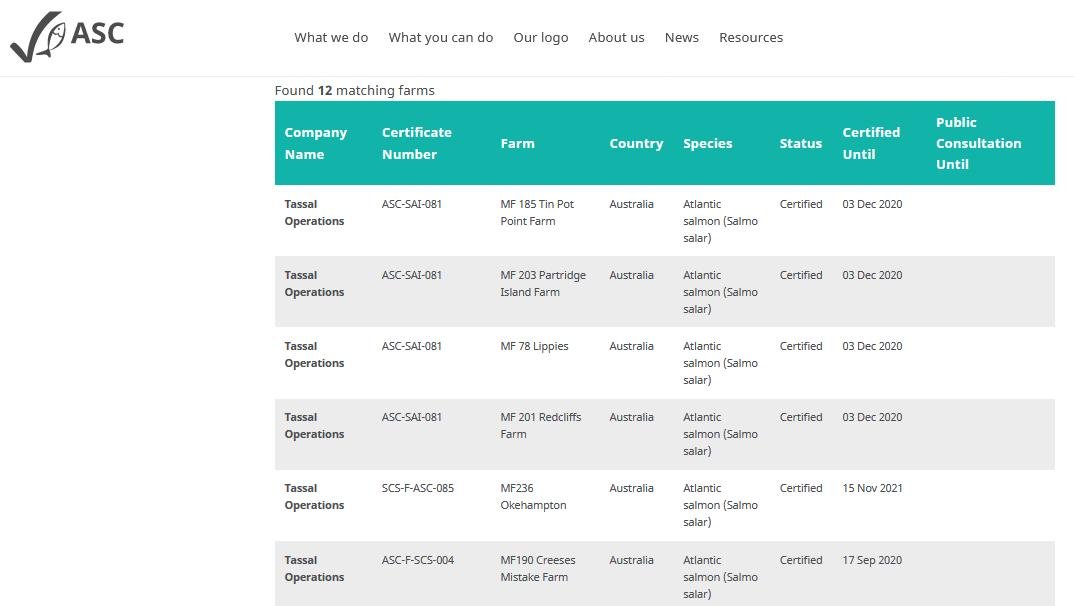The width and height of the screenshot is (1074, 606).
Task: Open the 'About us' page
Action: [x=616, y=37]
